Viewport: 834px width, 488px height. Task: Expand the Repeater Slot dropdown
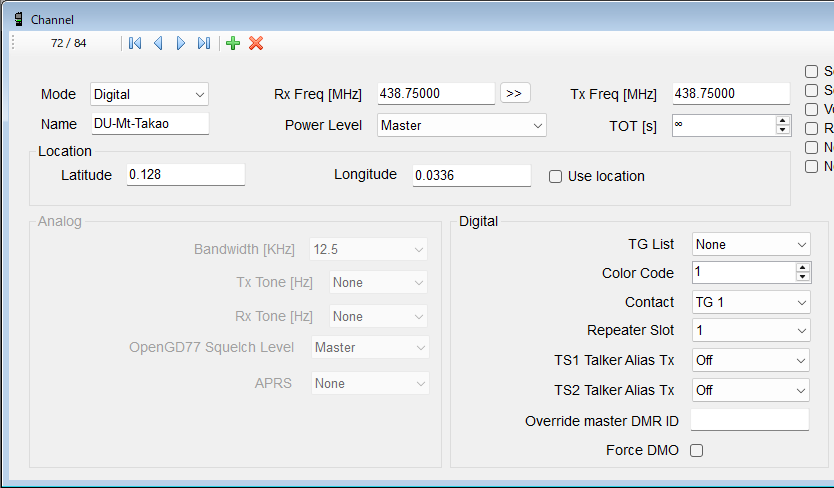pyautogui.click(x=750, y=331)
